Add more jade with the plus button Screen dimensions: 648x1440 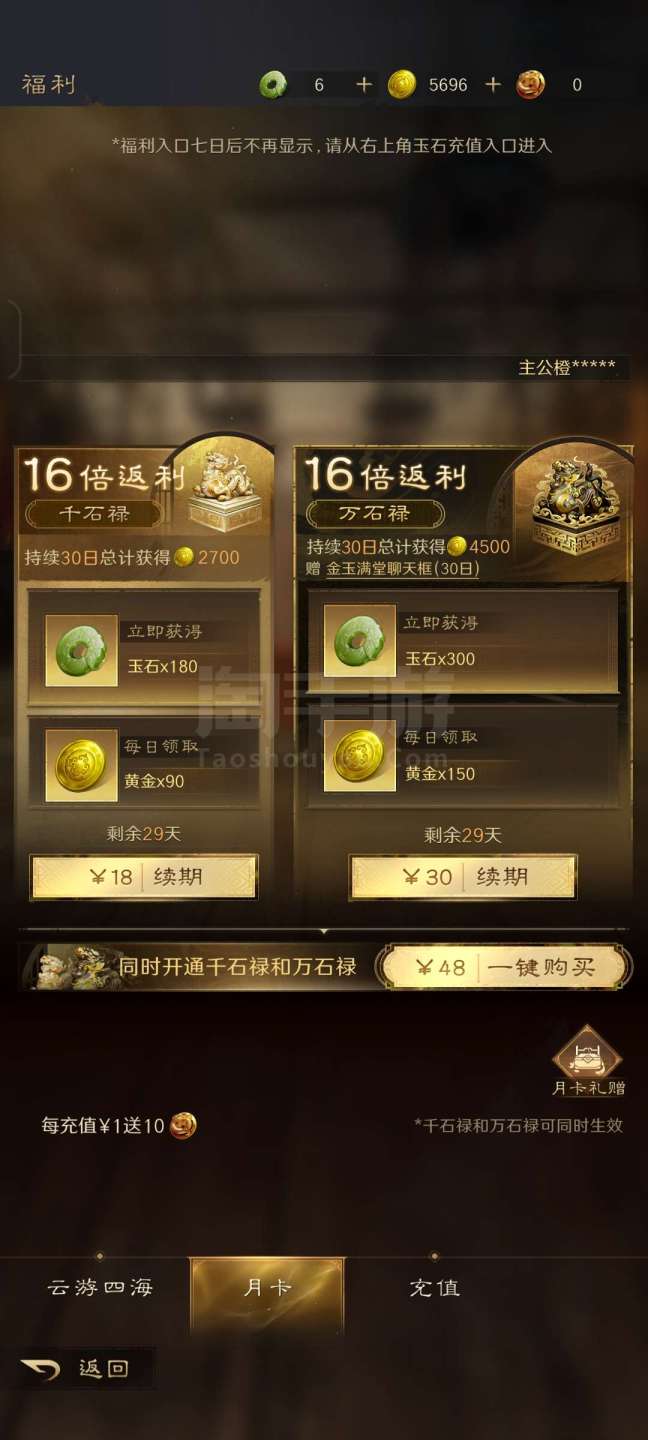point(363,85)
